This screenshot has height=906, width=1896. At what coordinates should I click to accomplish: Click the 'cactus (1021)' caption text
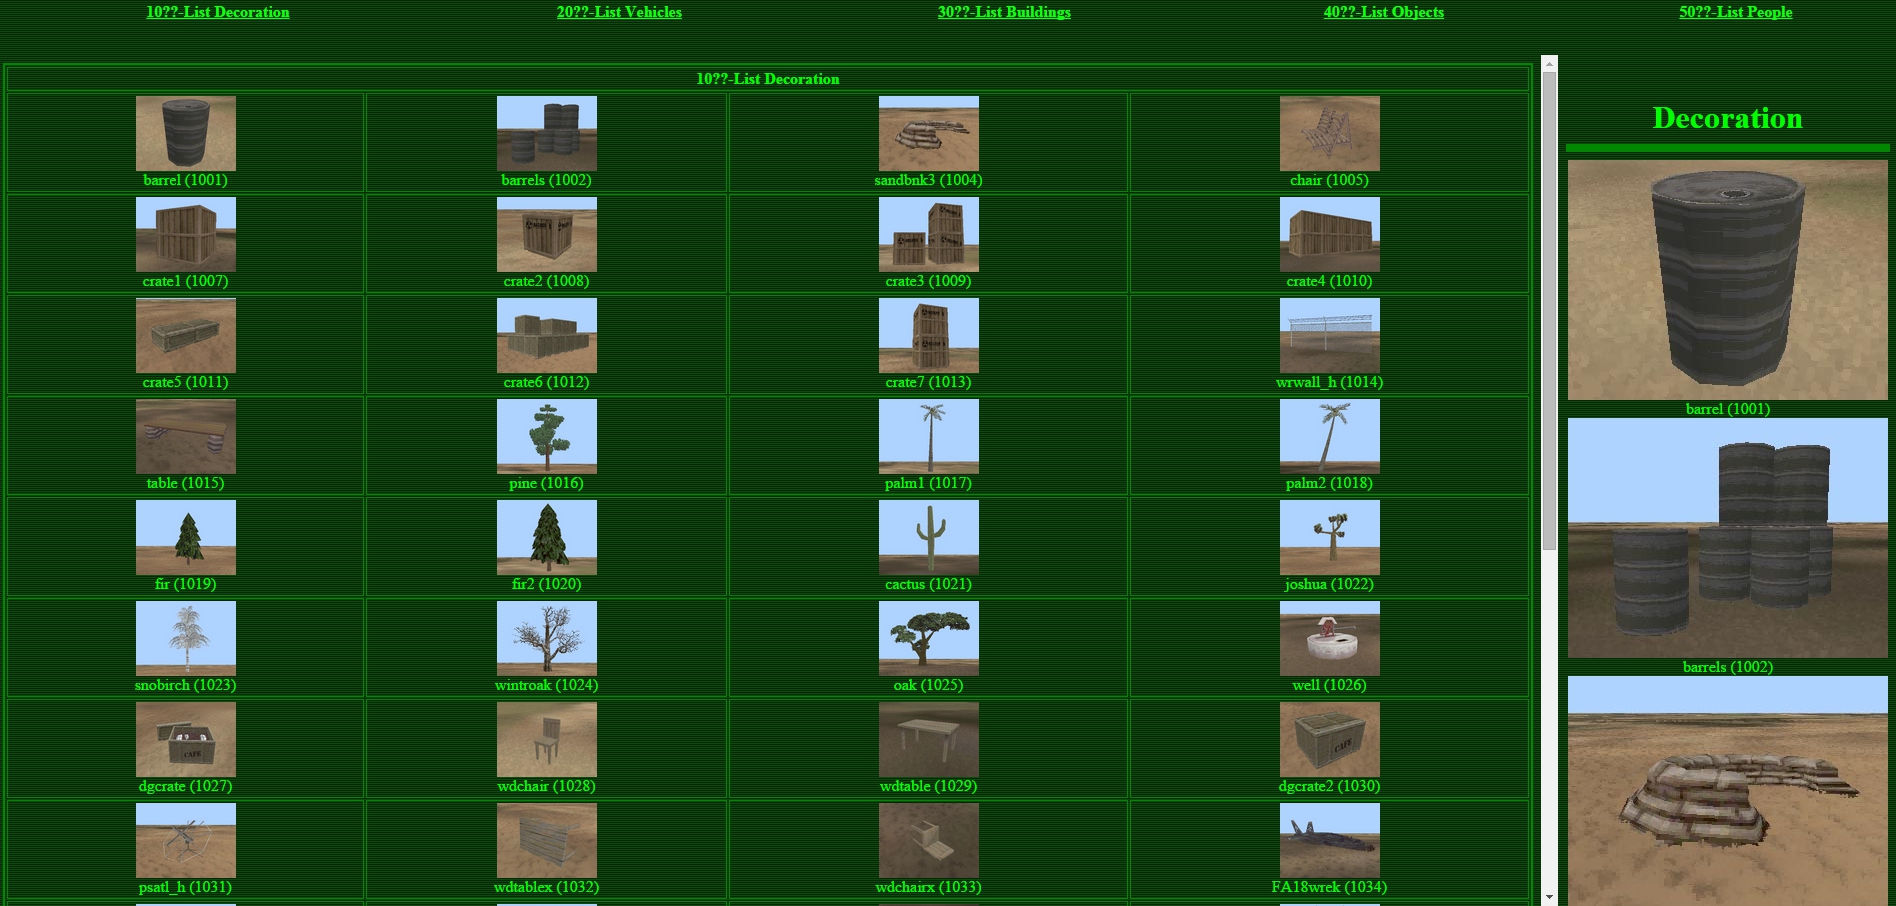tap(928, 584)
